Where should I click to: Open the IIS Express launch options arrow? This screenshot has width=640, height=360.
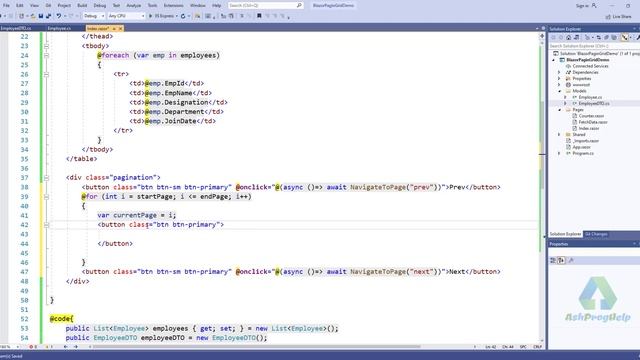click(176, 16)
